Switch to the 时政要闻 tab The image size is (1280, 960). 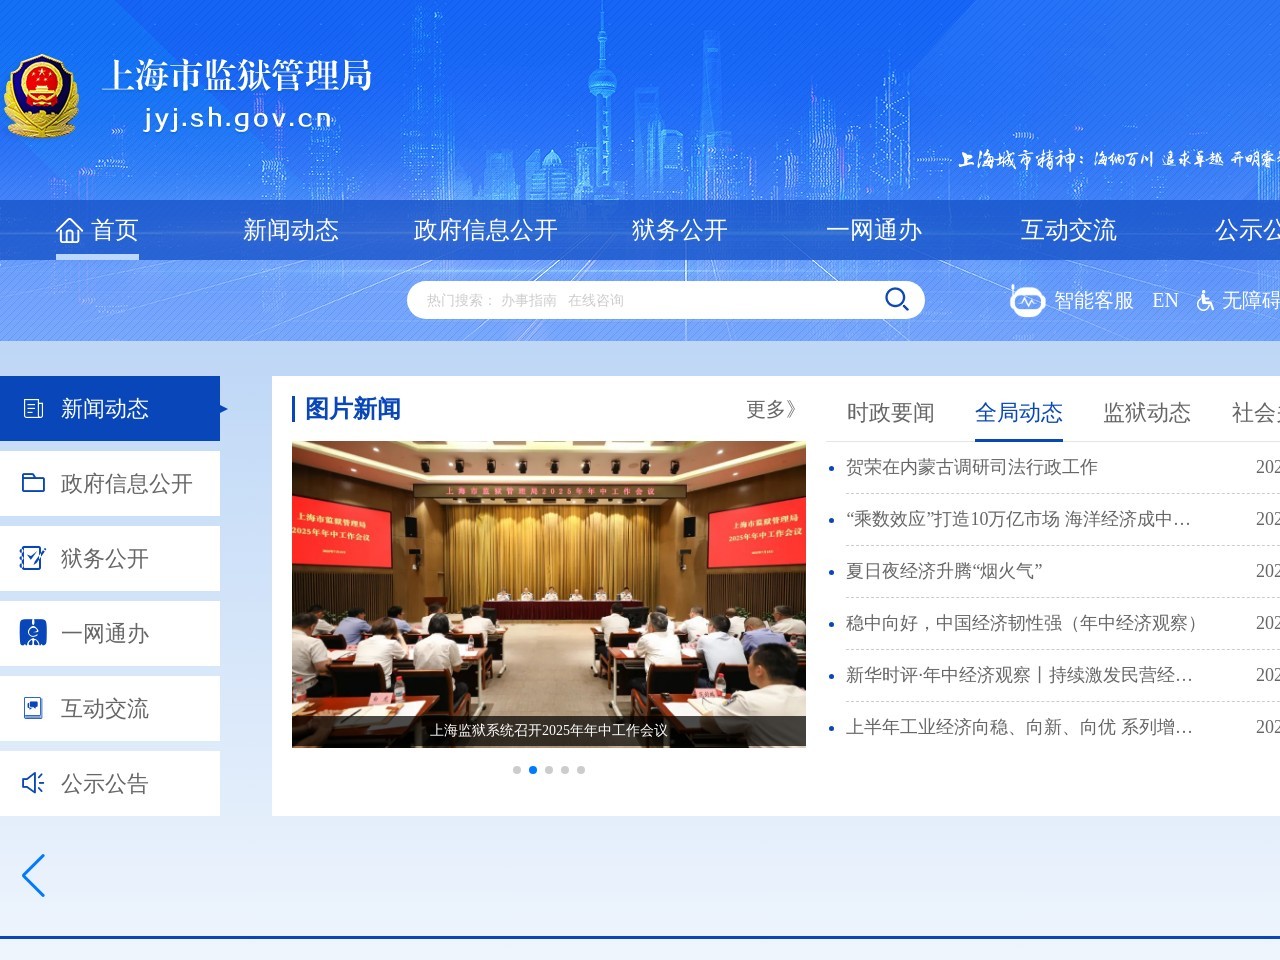point(890,413)
